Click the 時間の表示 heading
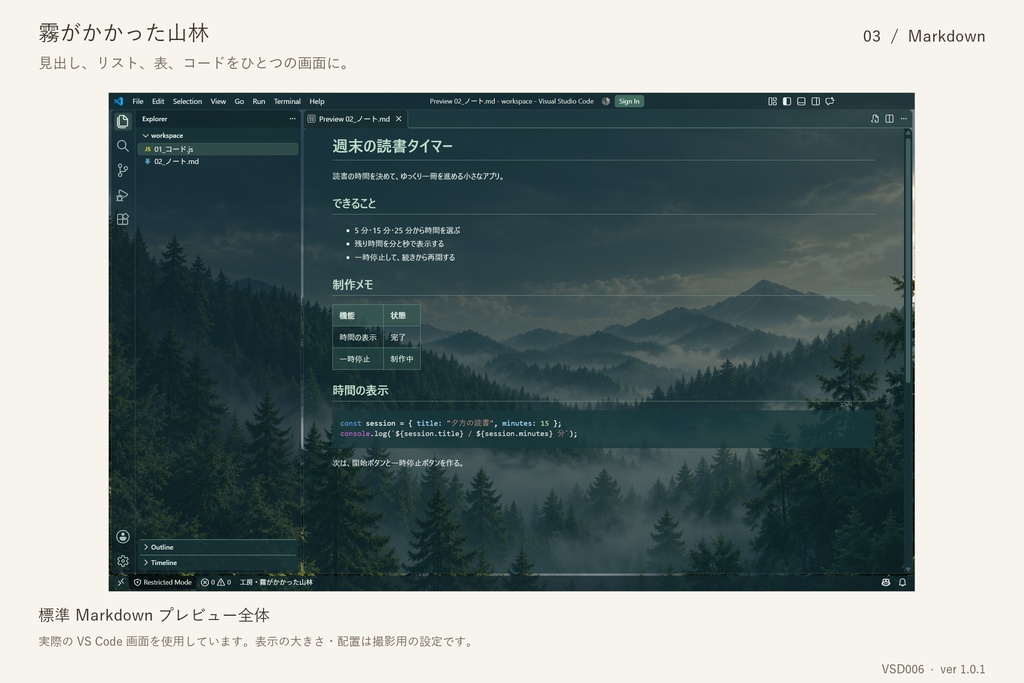 coord(360,390)
